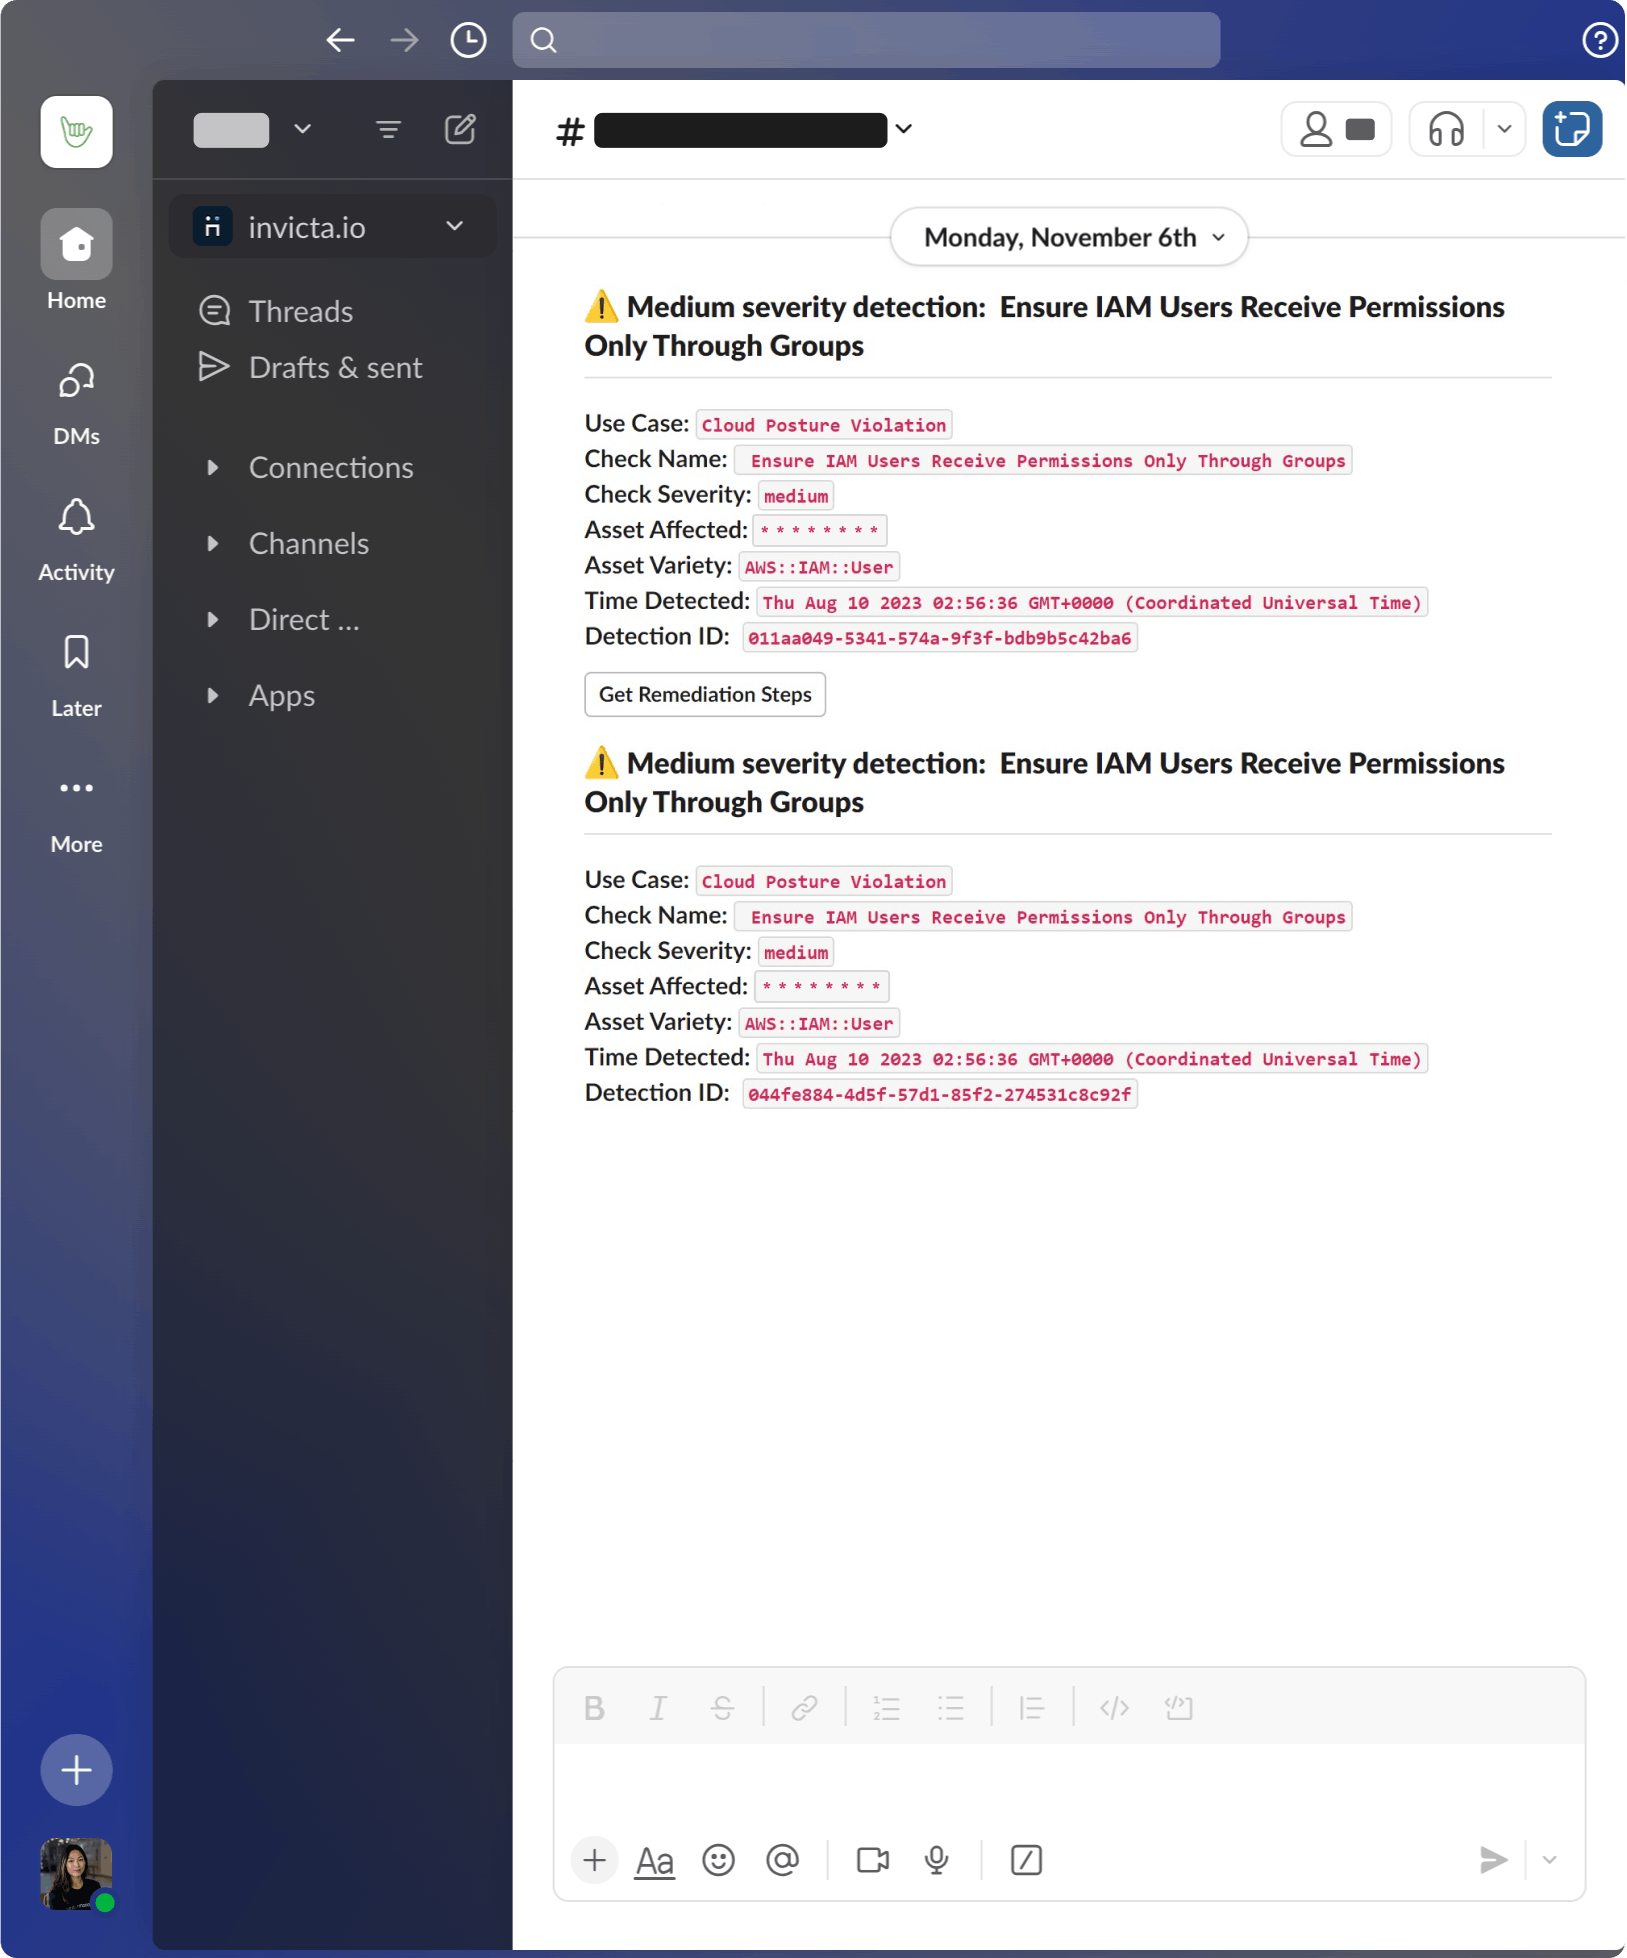Start a huddle with headphones icon
This screenshot has width=1627, height=1958.
[1446, 129]
